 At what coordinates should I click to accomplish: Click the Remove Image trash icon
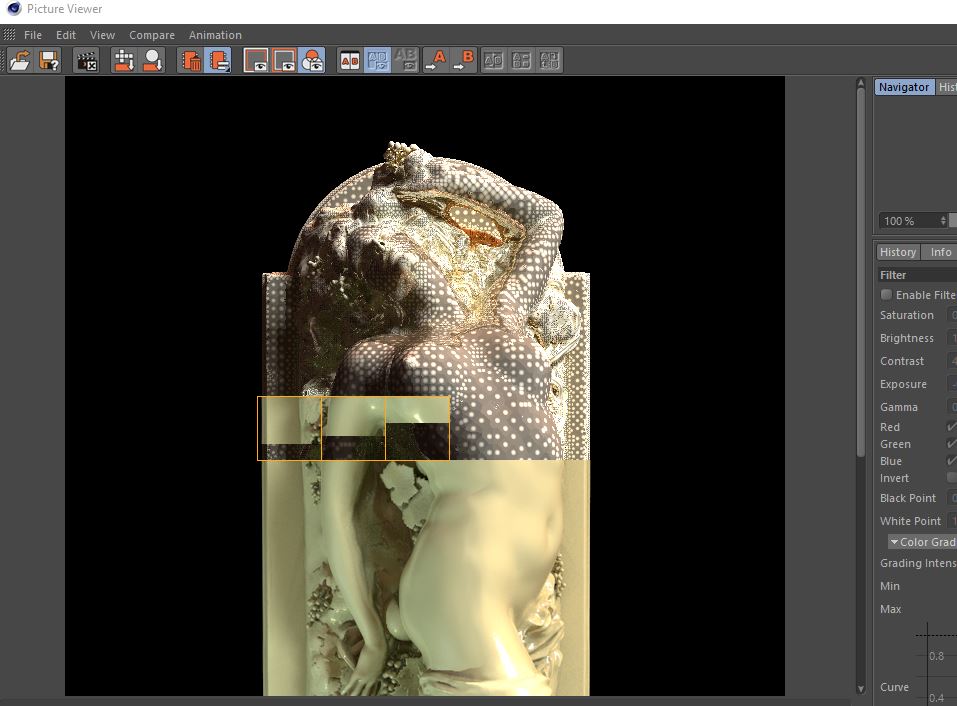point(190,60)
